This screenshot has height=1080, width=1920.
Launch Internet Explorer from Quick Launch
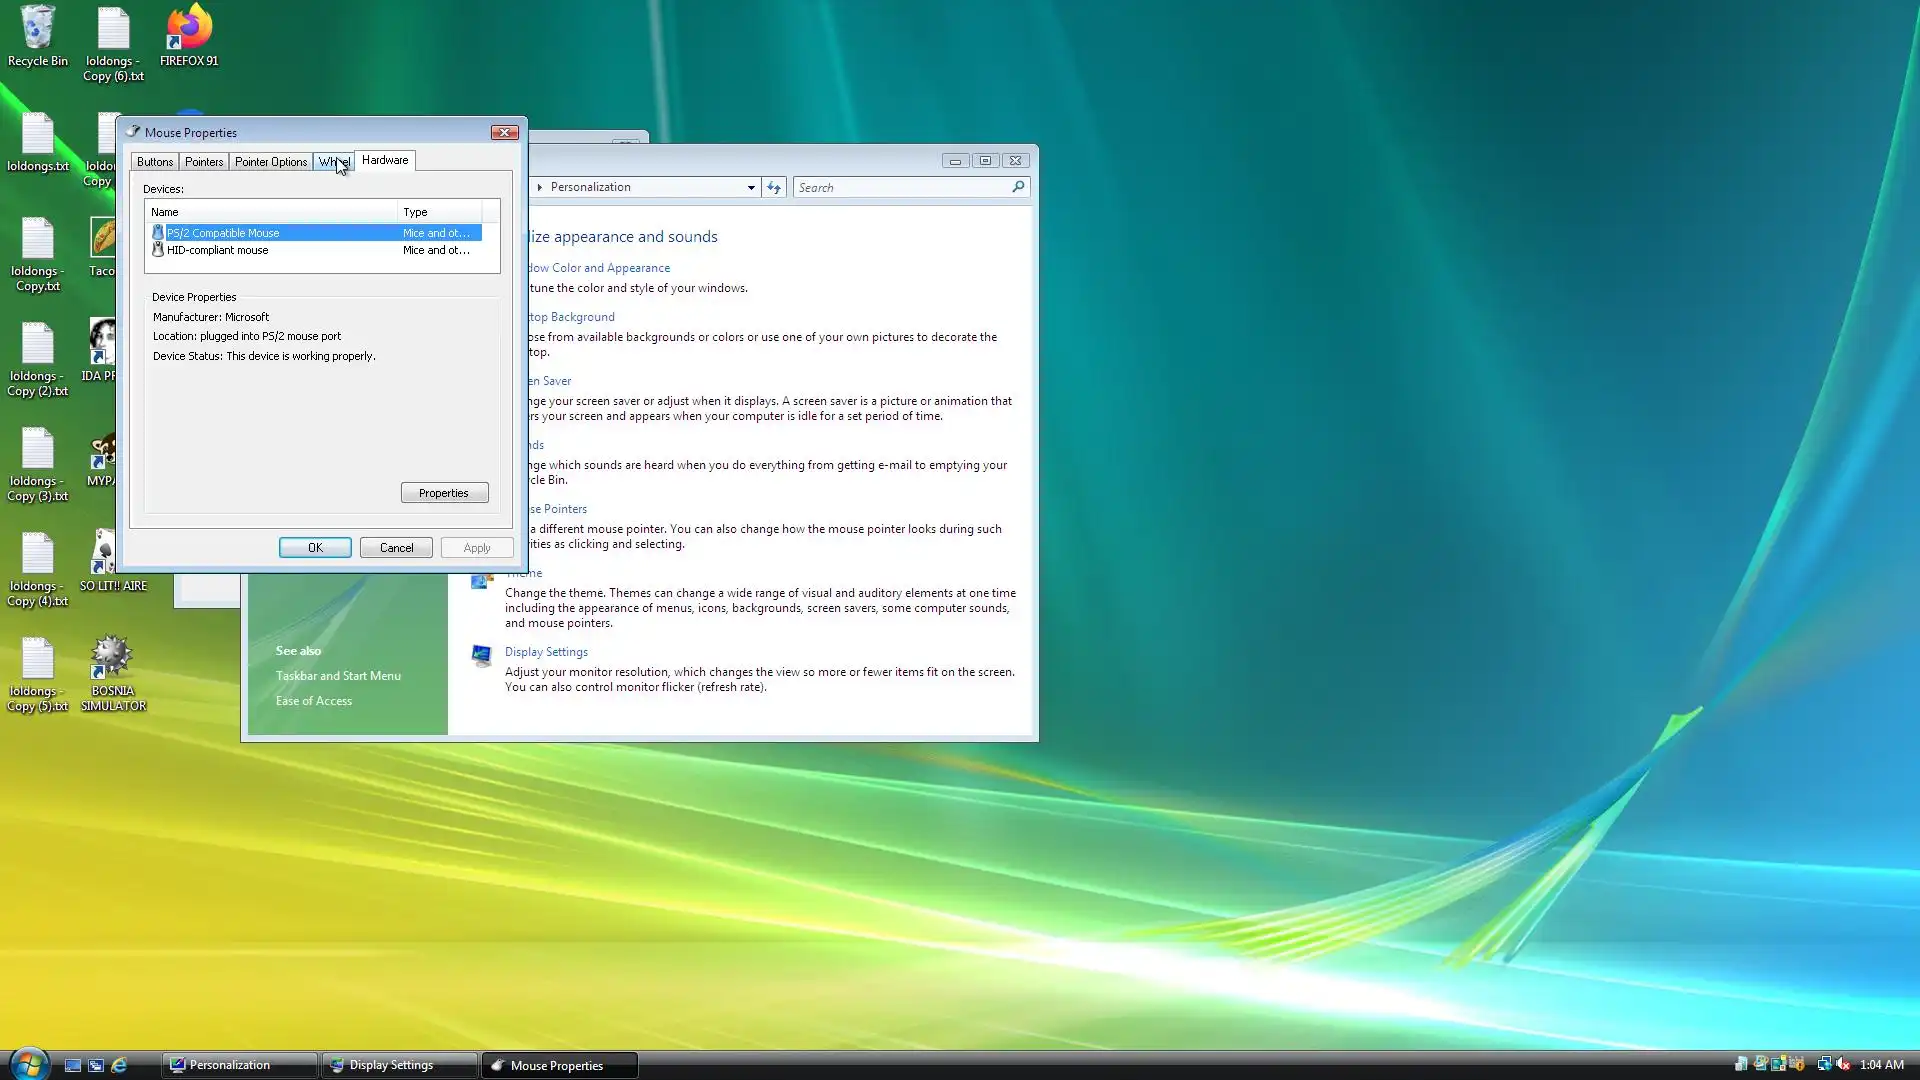point(119,1065)
